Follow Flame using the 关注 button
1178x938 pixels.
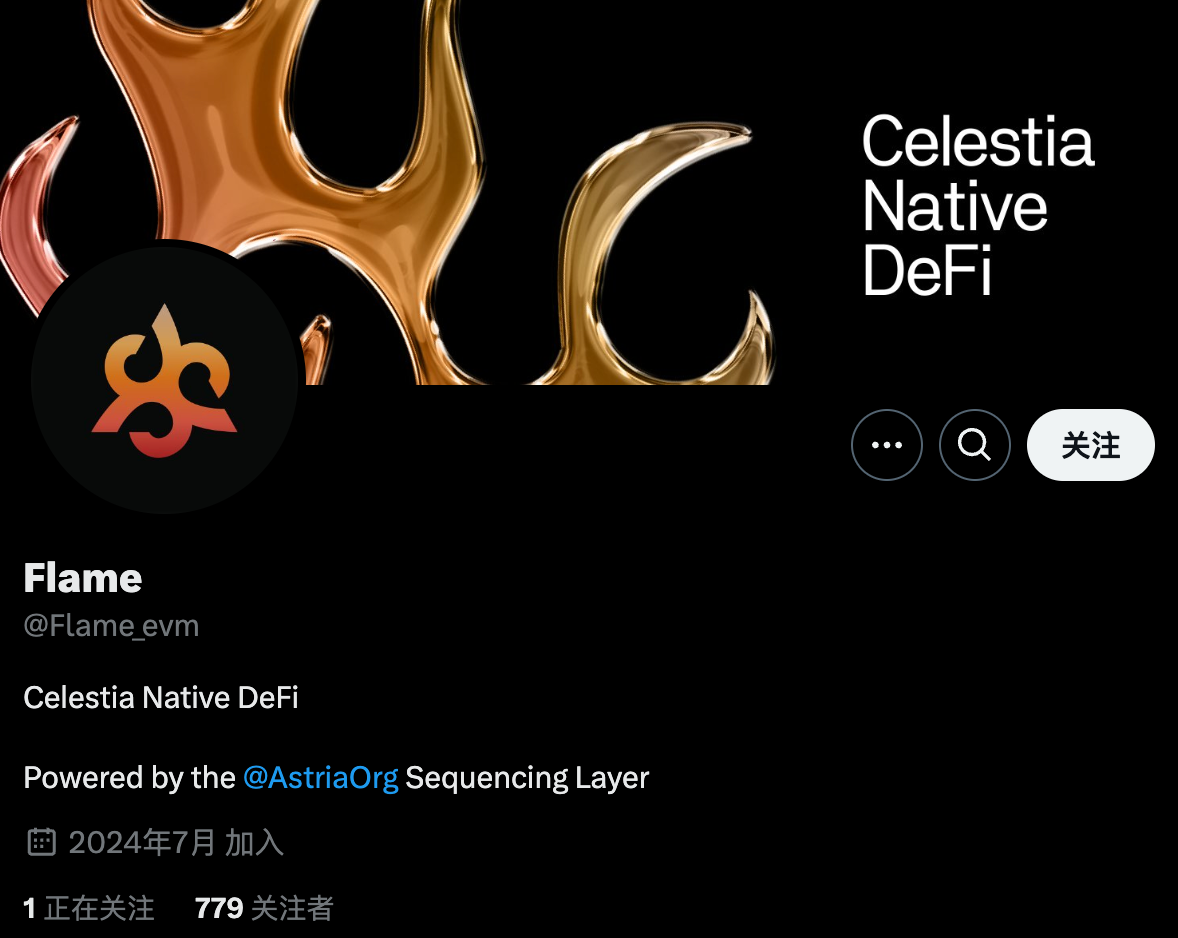(1090, 445)
